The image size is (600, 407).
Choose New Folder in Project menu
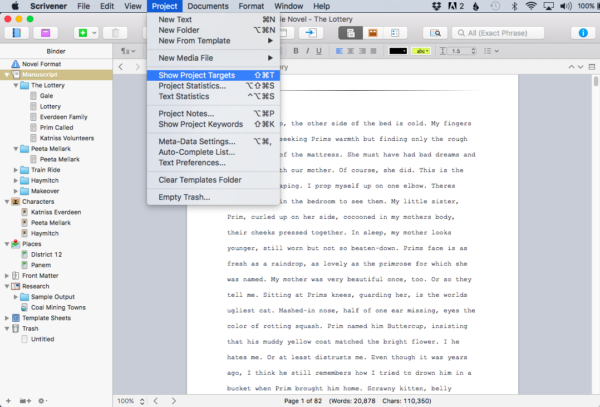point(213,30)
